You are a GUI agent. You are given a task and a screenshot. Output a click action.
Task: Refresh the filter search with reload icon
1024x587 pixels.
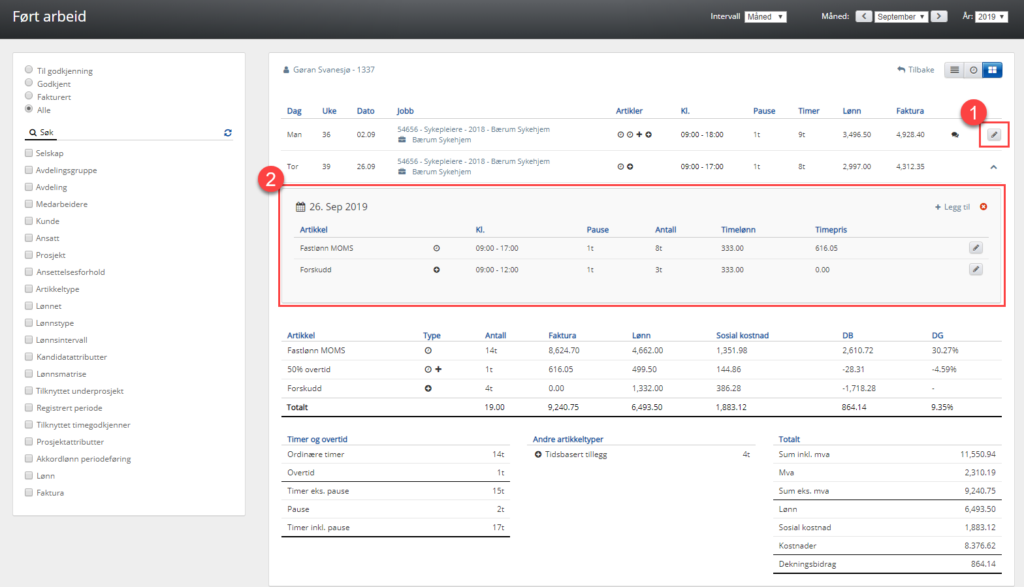coord(228,132)
